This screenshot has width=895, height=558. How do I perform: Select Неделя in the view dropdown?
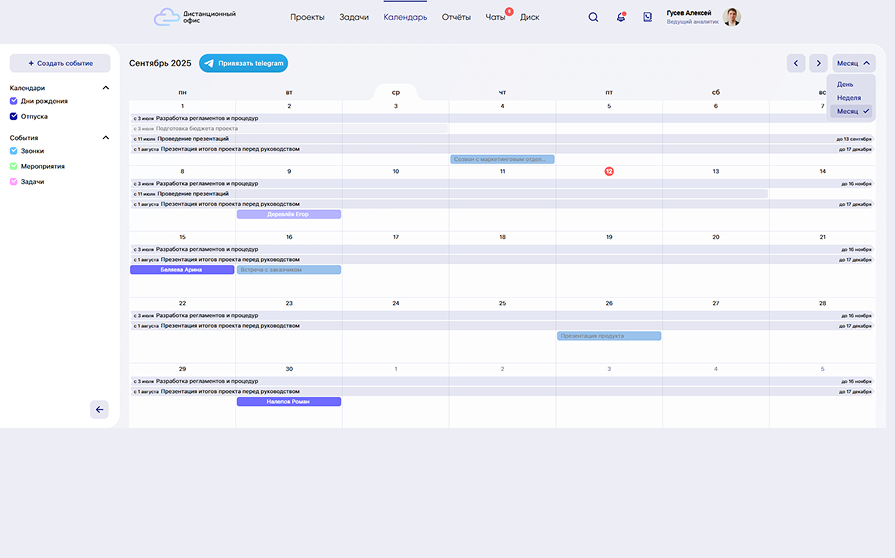click(x=849, y=98)
